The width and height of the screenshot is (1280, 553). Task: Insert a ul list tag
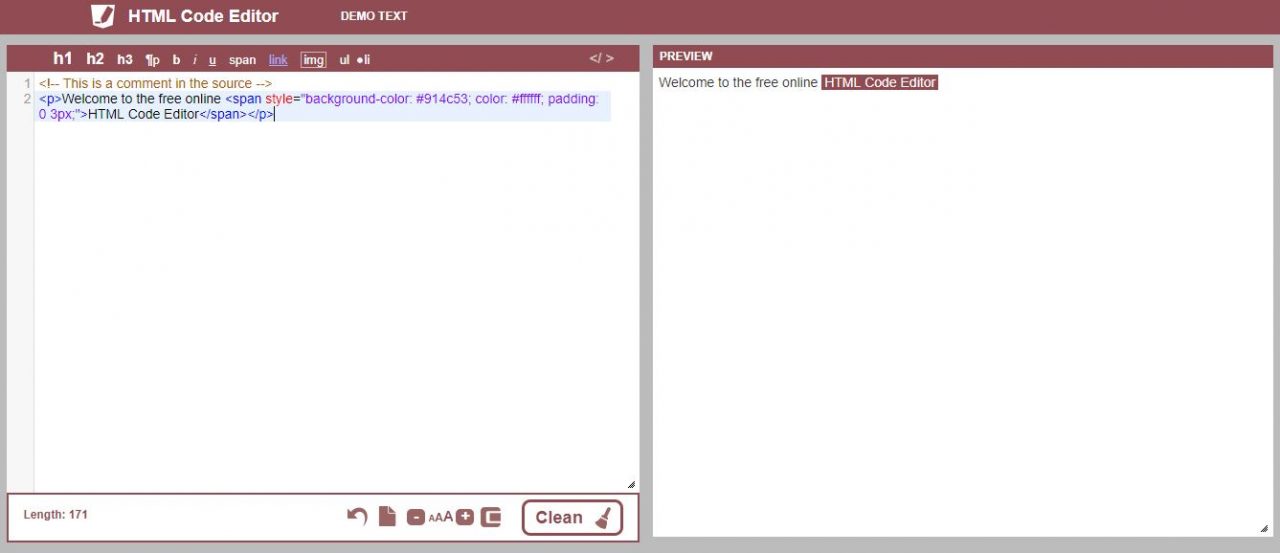point(344,60)
